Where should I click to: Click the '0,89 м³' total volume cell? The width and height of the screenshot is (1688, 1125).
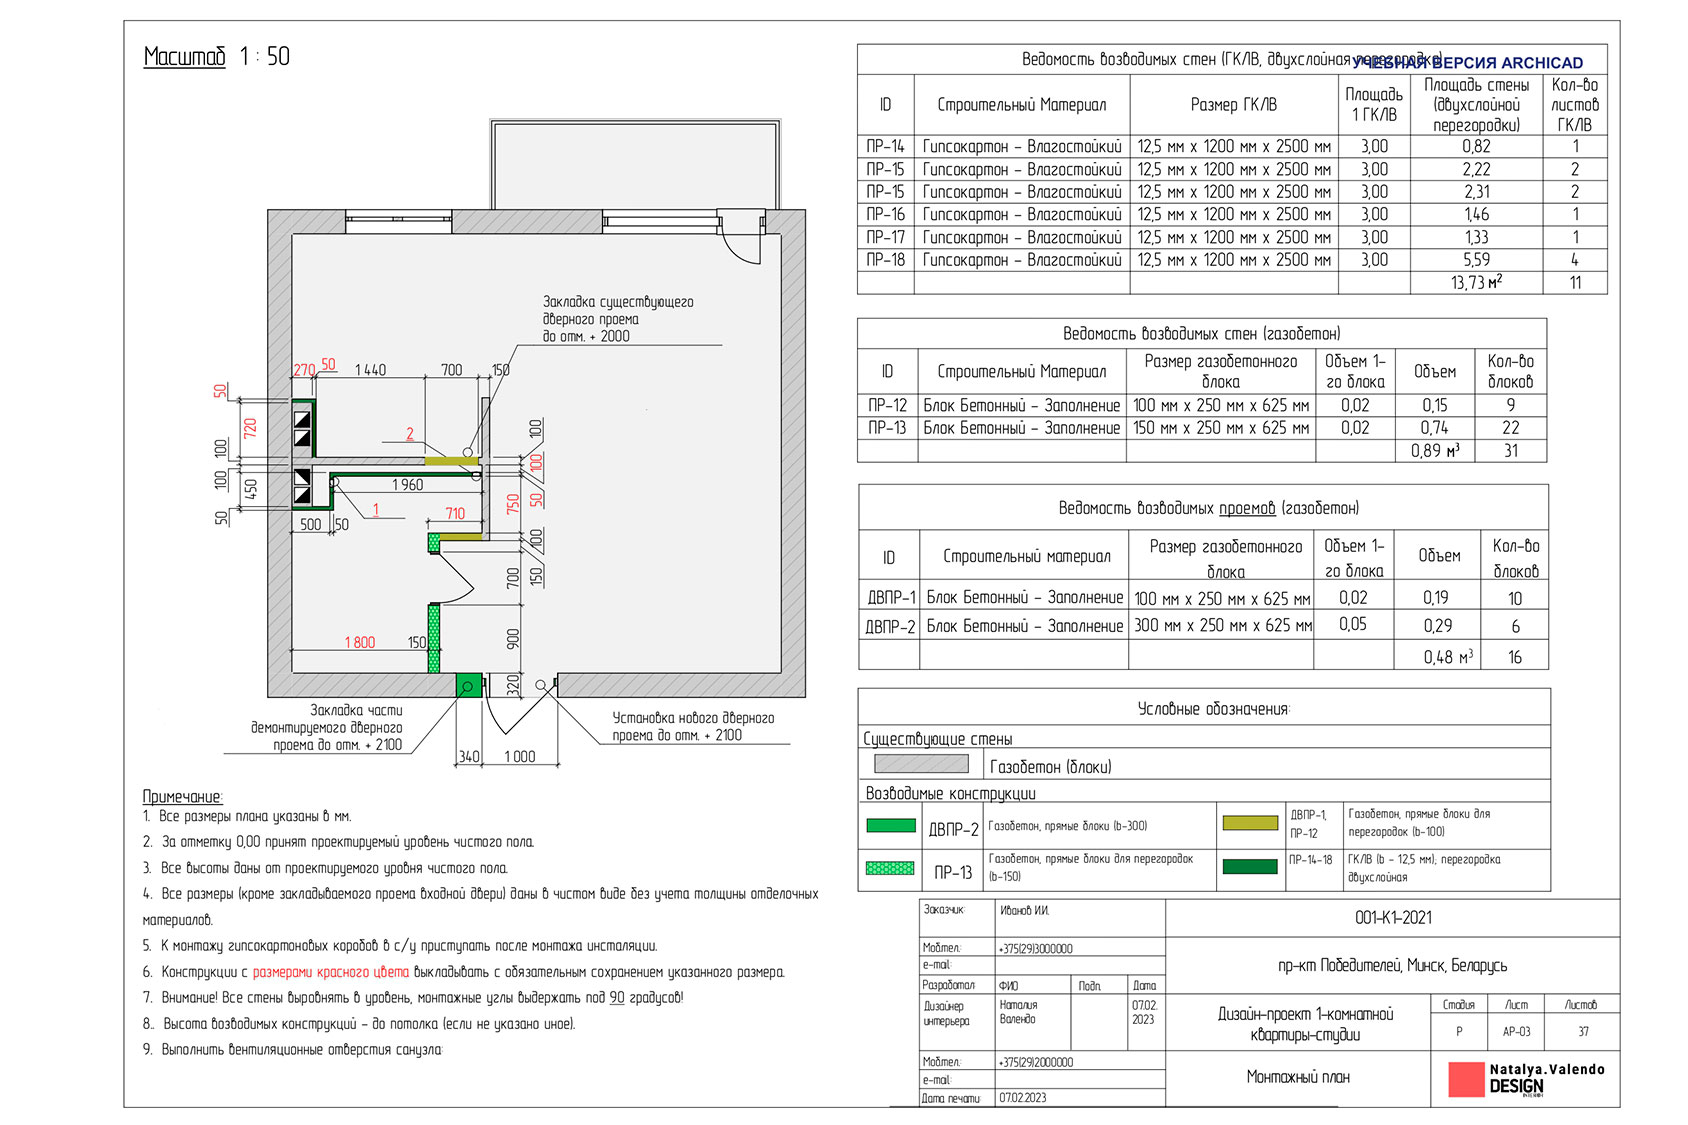click(x=1435, y=451)
